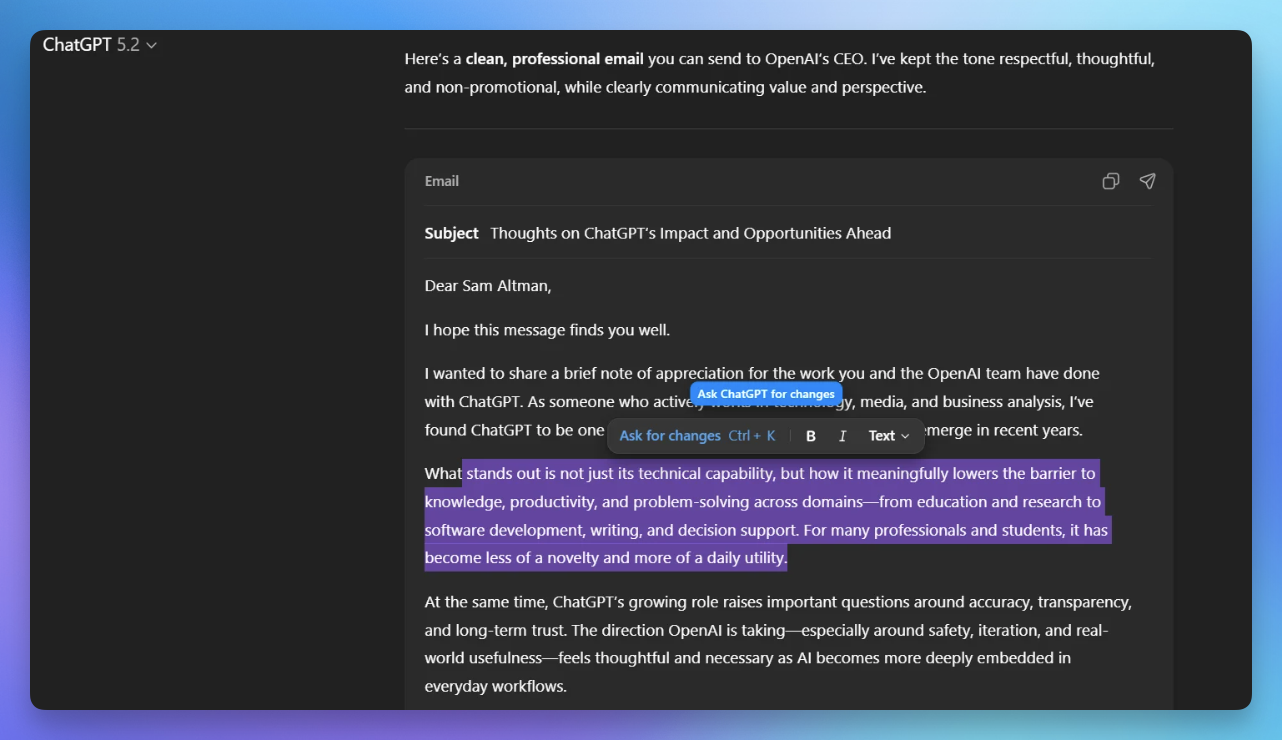Screen dimensions: 1282x740
Task: Apply italic formatting to selected text
Action: pos(842,436)
